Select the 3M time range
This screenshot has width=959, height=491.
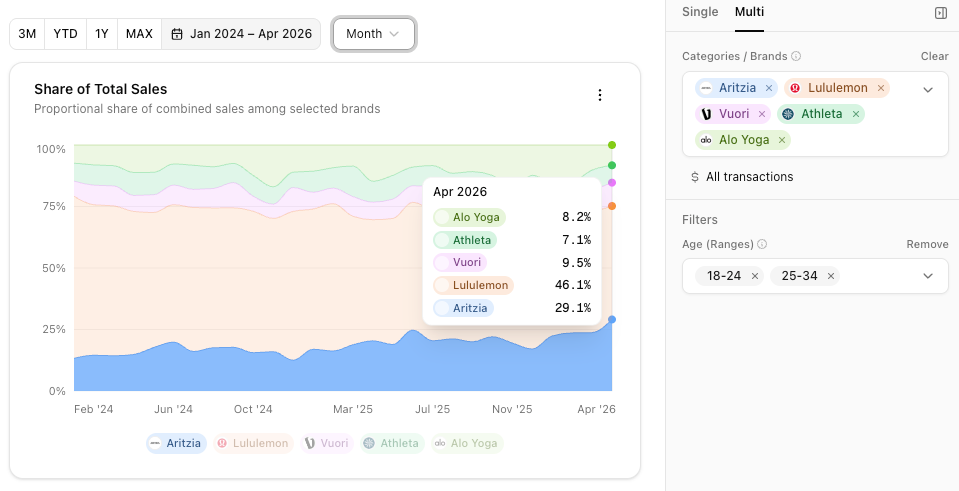point(27,34)
